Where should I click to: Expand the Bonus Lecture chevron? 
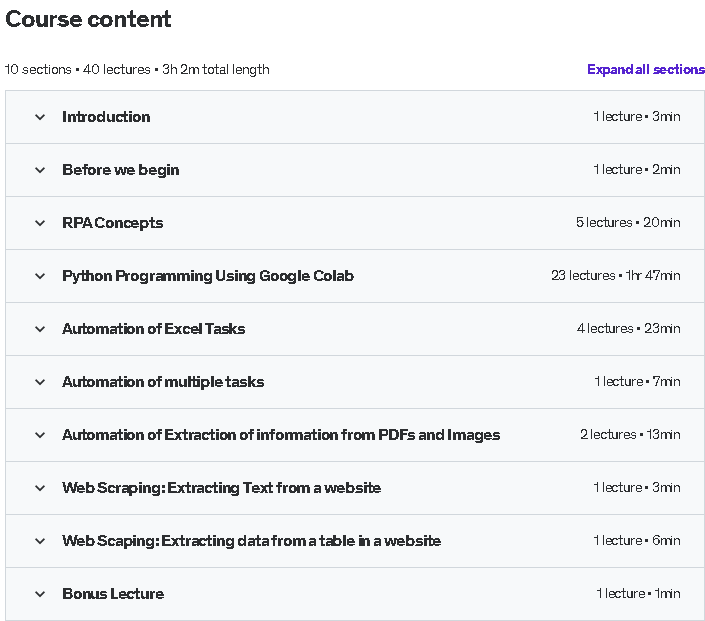(40, 594)
